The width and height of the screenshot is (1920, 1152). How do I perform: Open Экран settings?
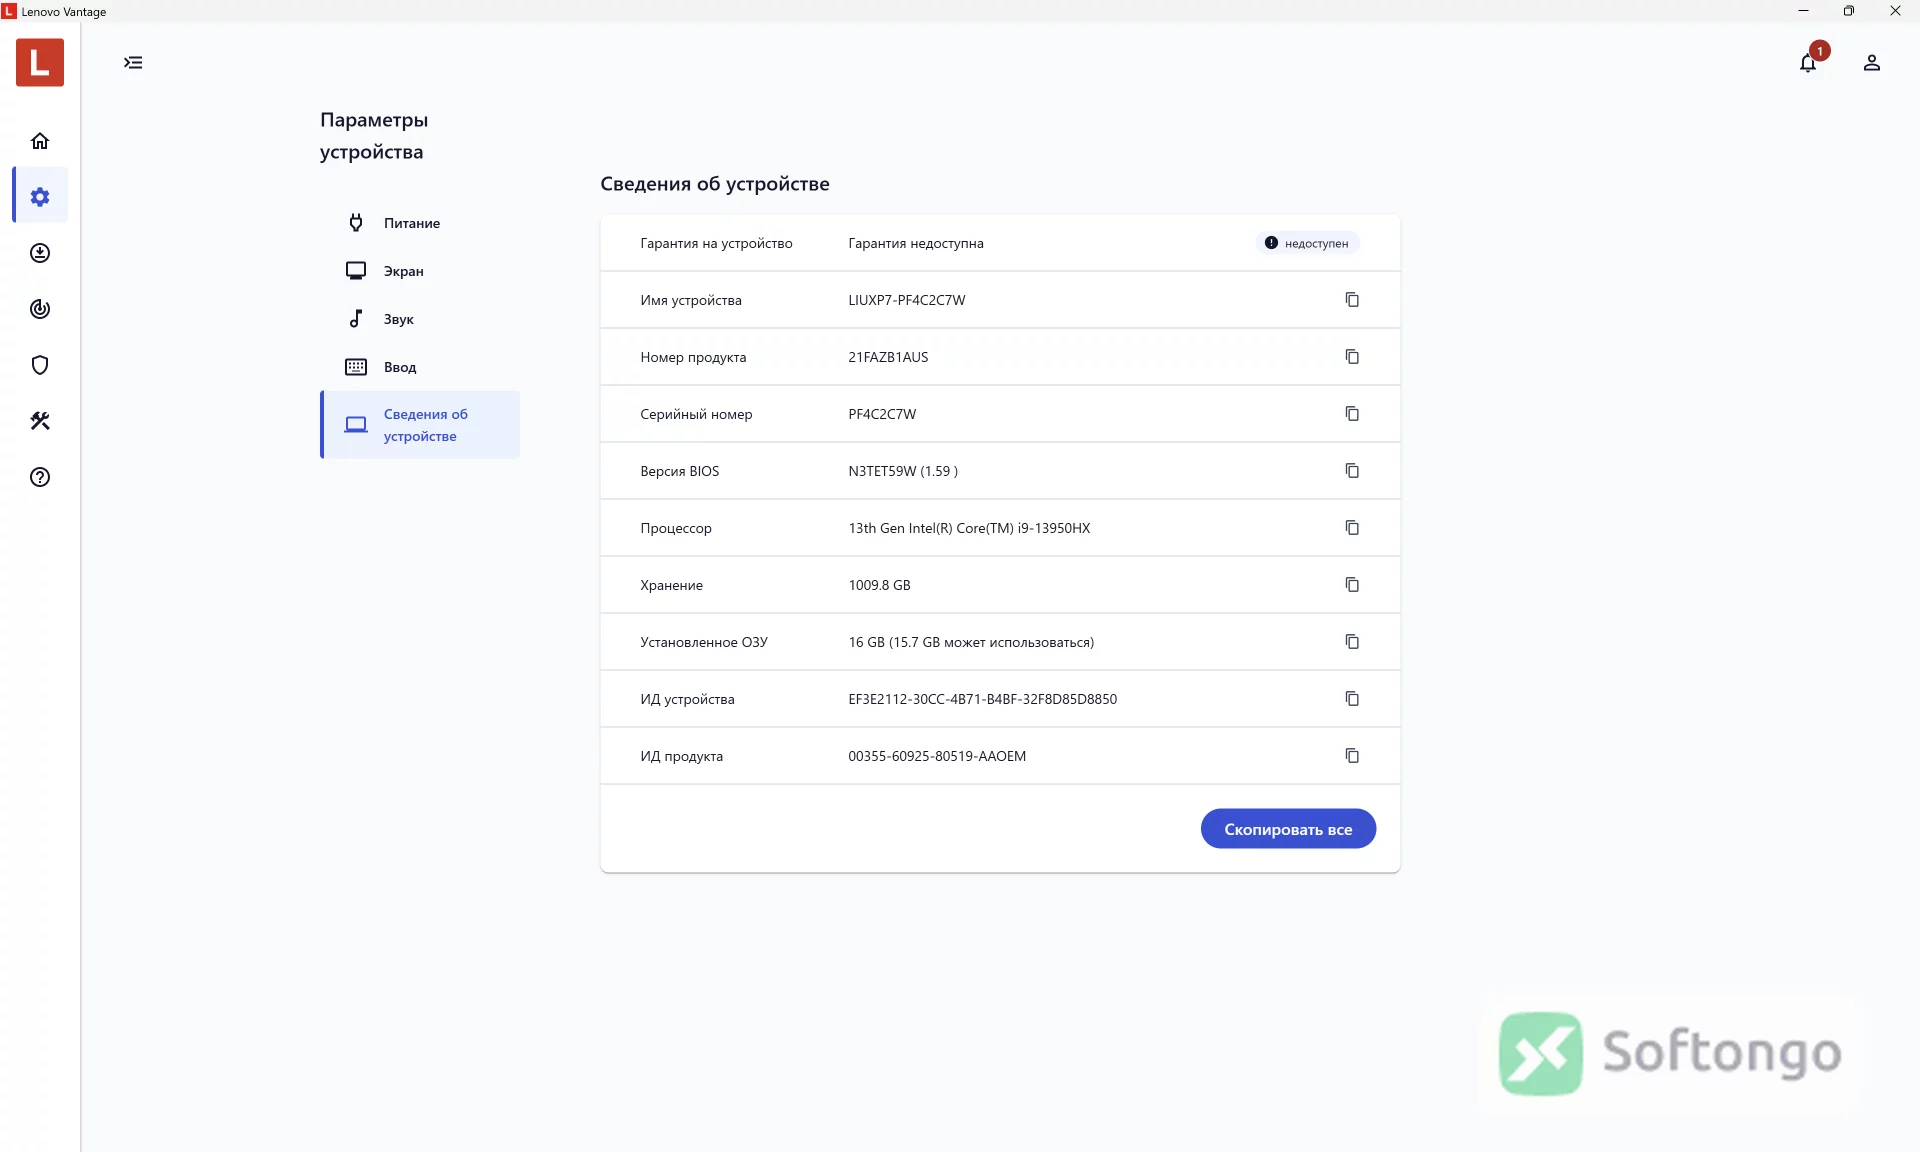[x=420, y=271]
